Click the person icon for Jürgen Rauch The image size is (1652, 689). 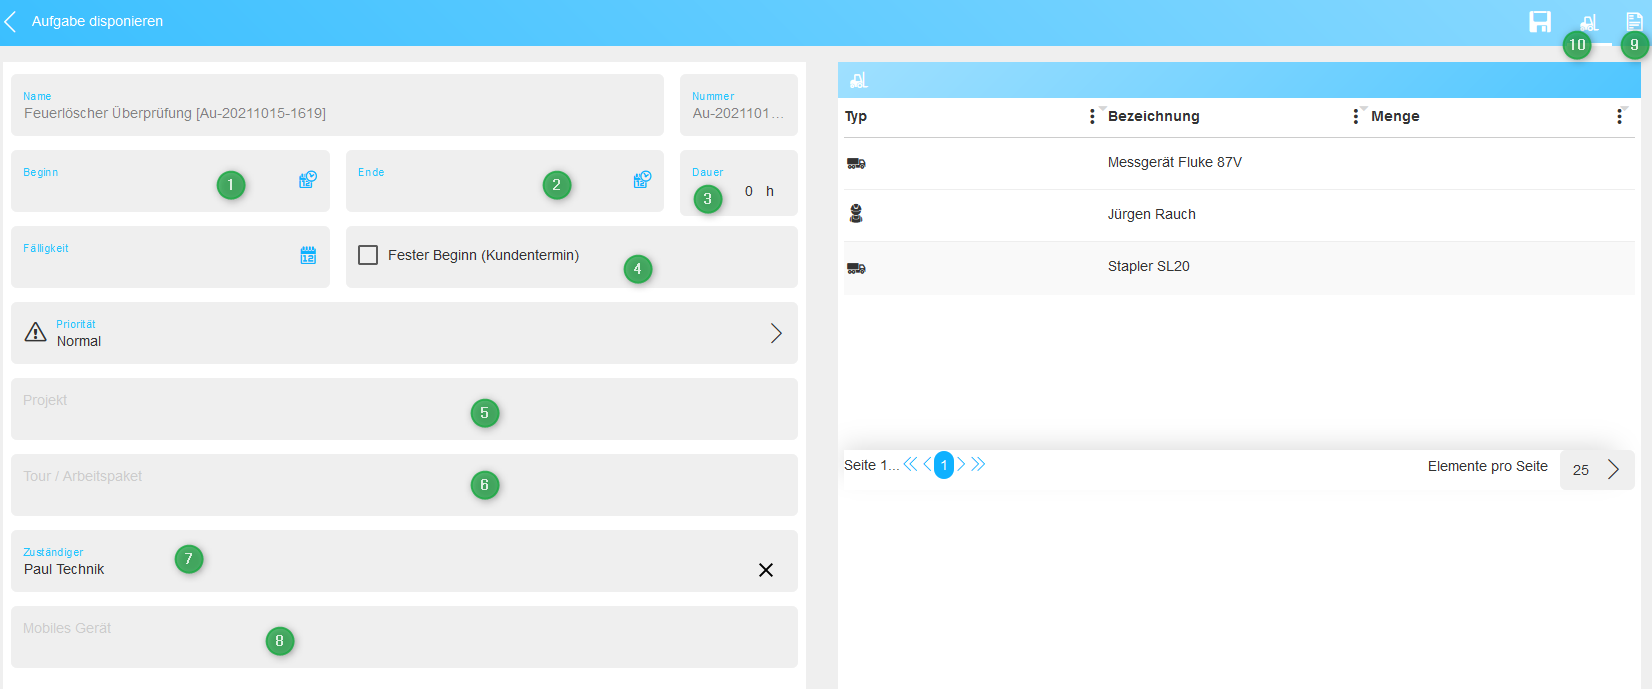click(x=856, y=213)
